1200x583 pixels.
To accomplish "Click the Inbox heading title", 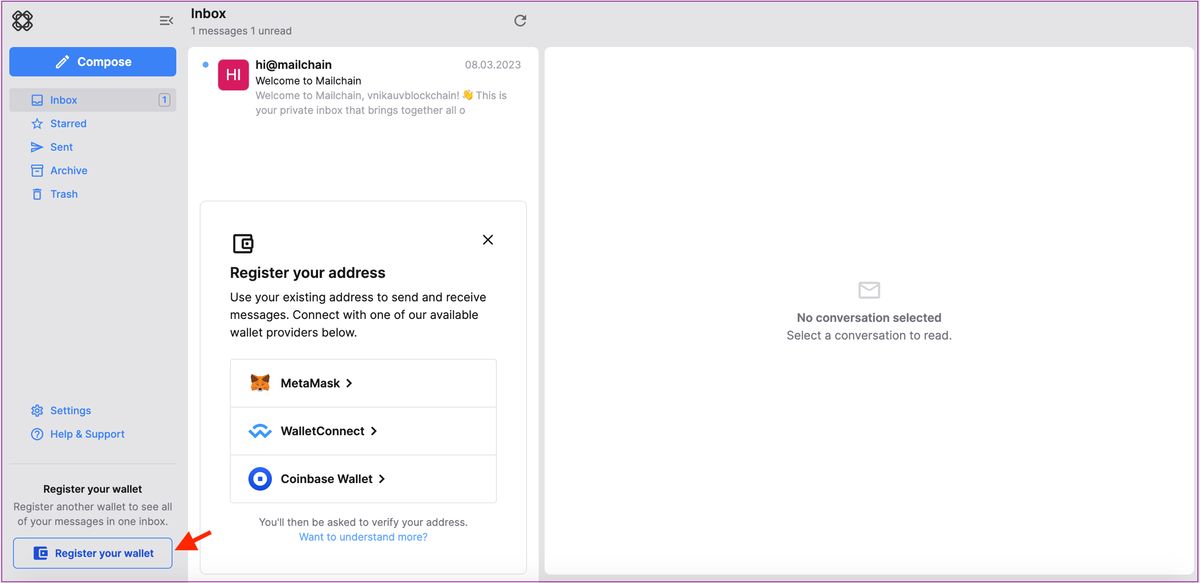I will pyautogui.click(x=209, y=14).
